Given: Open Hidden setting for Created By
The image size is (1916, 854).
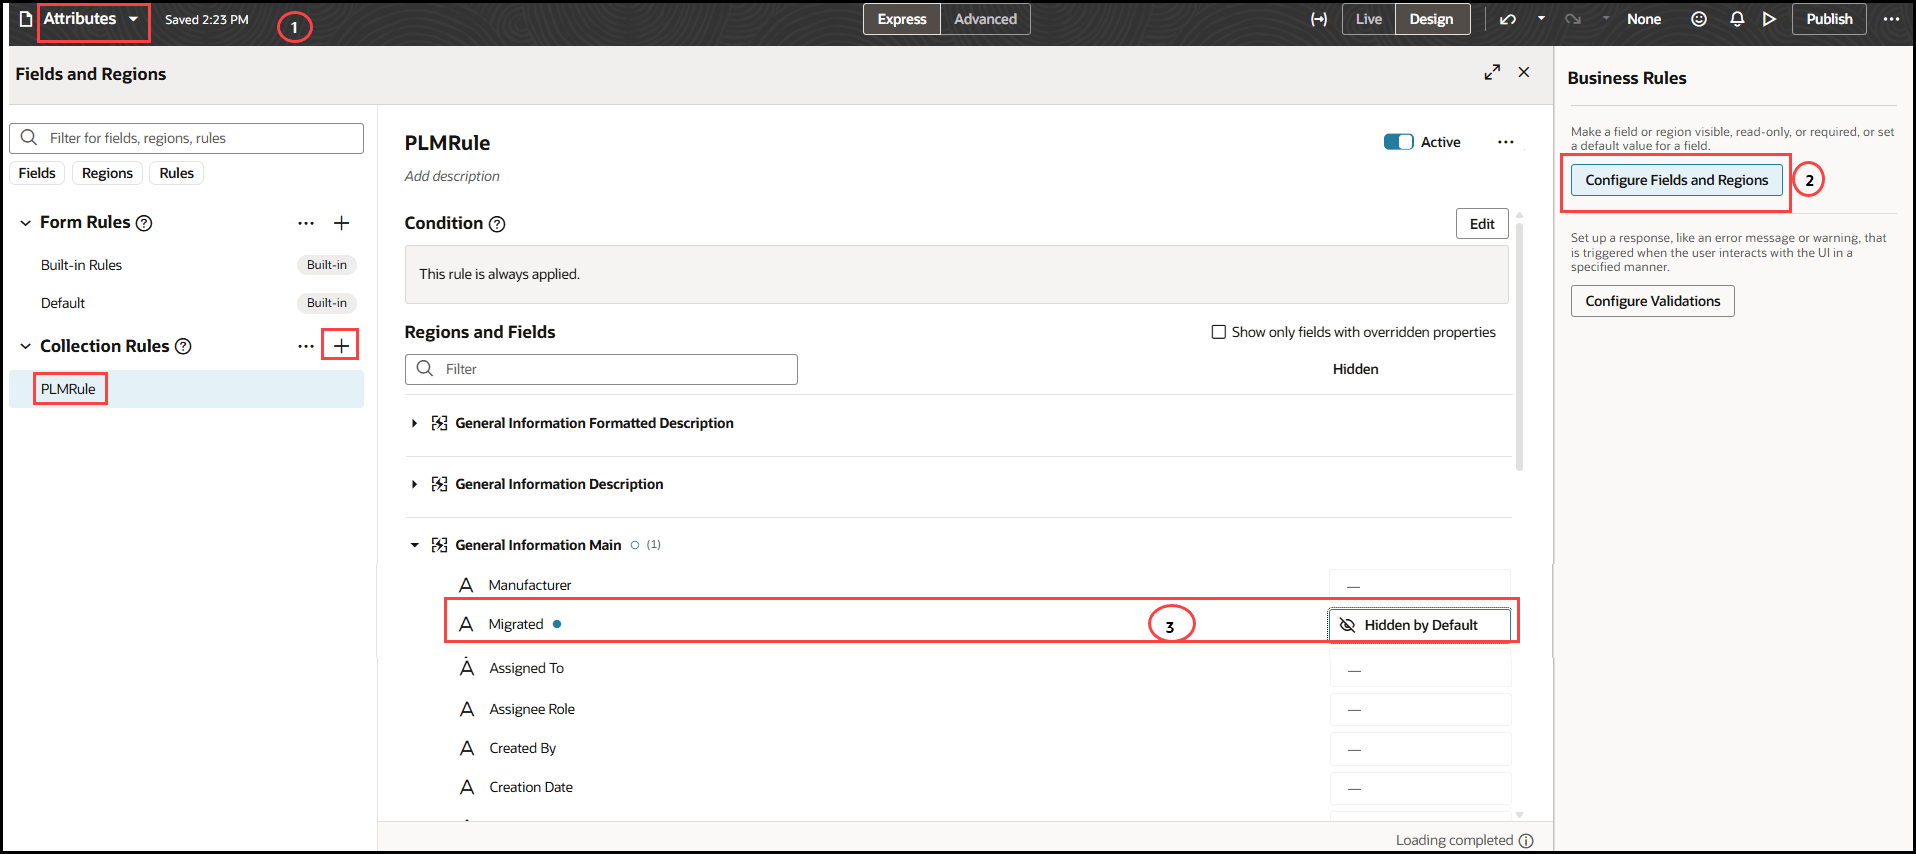Looking at the screenshot, I should (x=1419, y=749).
